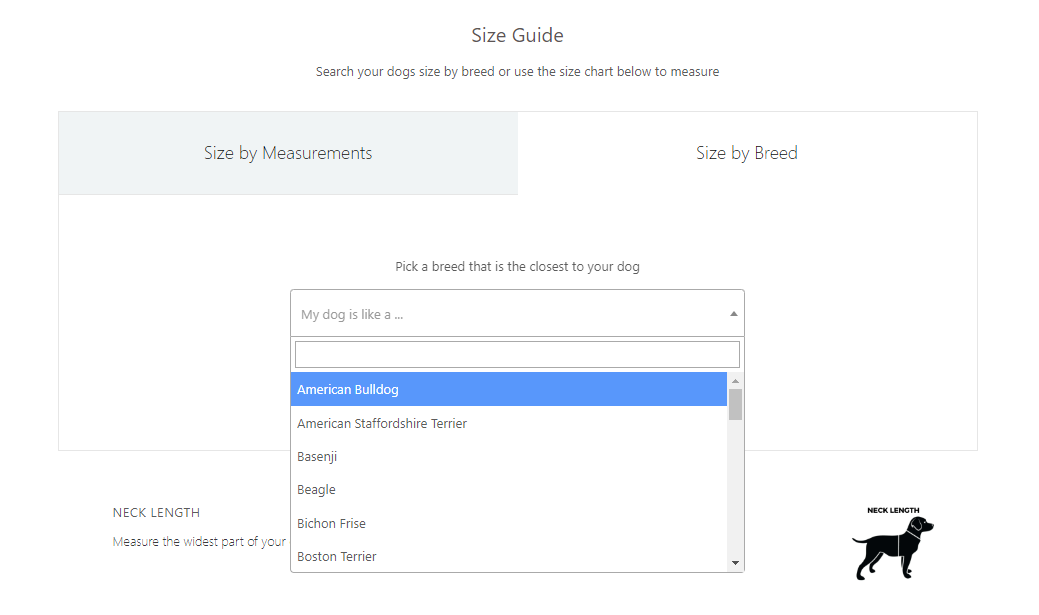Screen dimensions: 1039x615
Task: Click the Size Guide page heading
Action: tap(517, 36)
